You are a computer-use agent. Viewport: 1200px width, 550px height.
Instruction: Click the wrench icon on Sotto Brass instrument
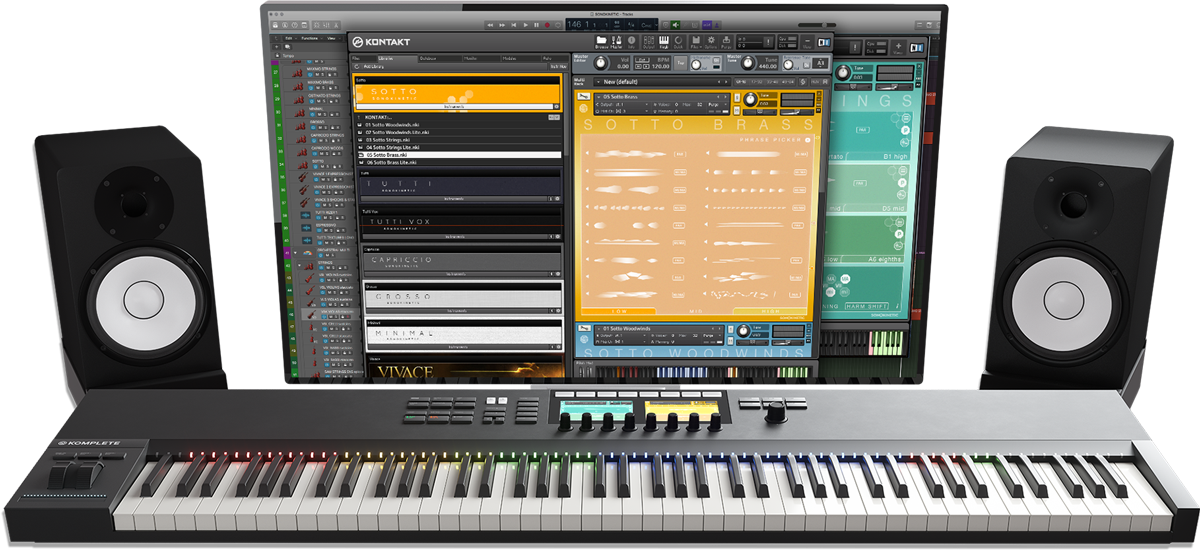click(584, 96)
